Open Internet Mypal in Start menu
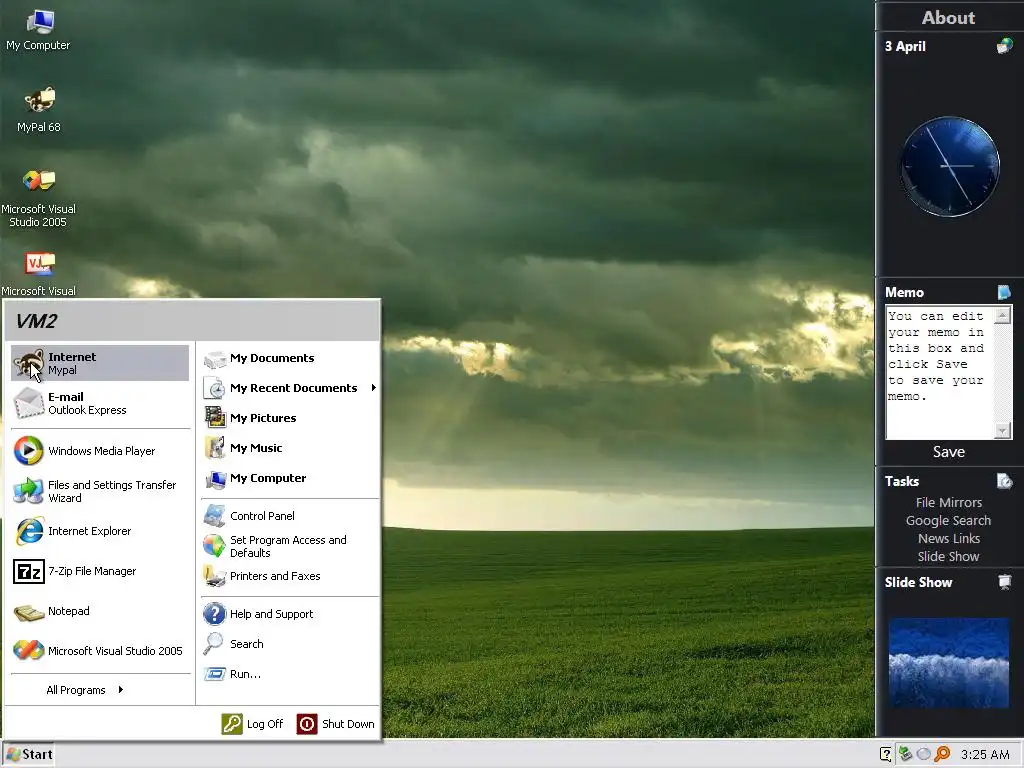The height and width of the screenshot is (768, 1024). point(100,363)
